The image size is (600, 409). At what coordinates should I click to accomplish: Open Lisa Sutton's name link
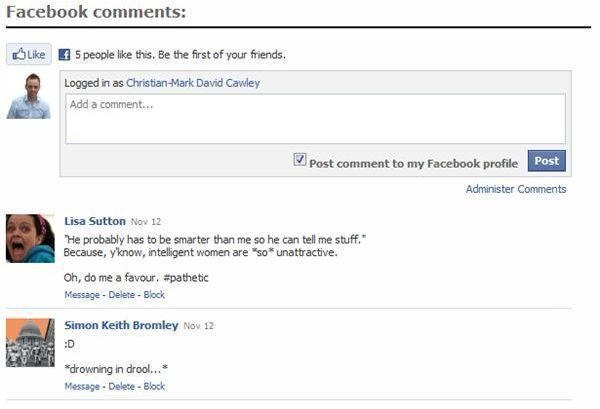pos(95,221)
